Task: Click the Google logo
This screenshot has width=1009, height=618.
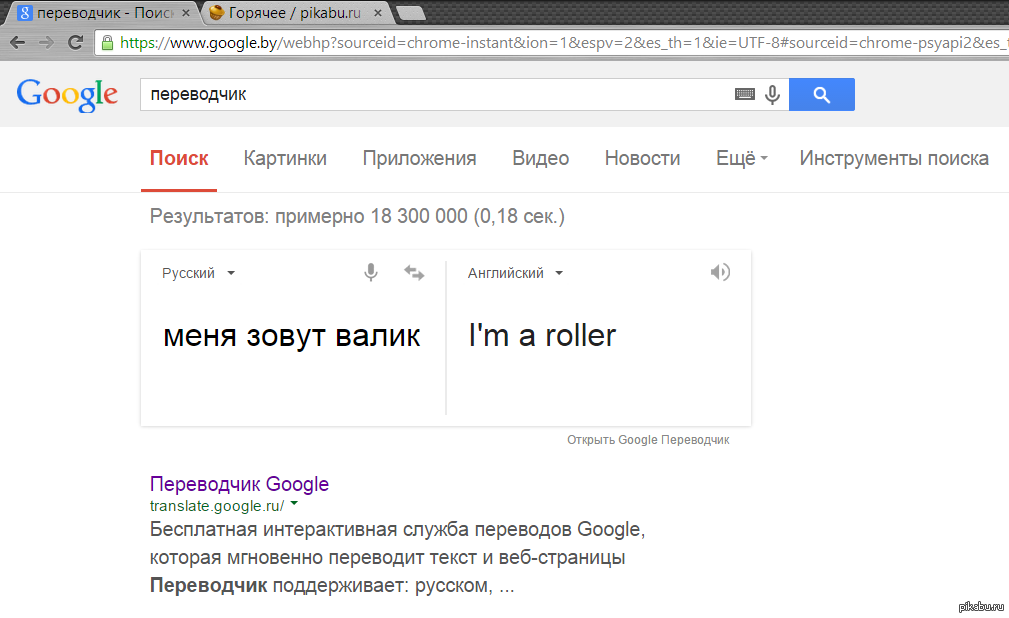Action: [x=67, y=95]
